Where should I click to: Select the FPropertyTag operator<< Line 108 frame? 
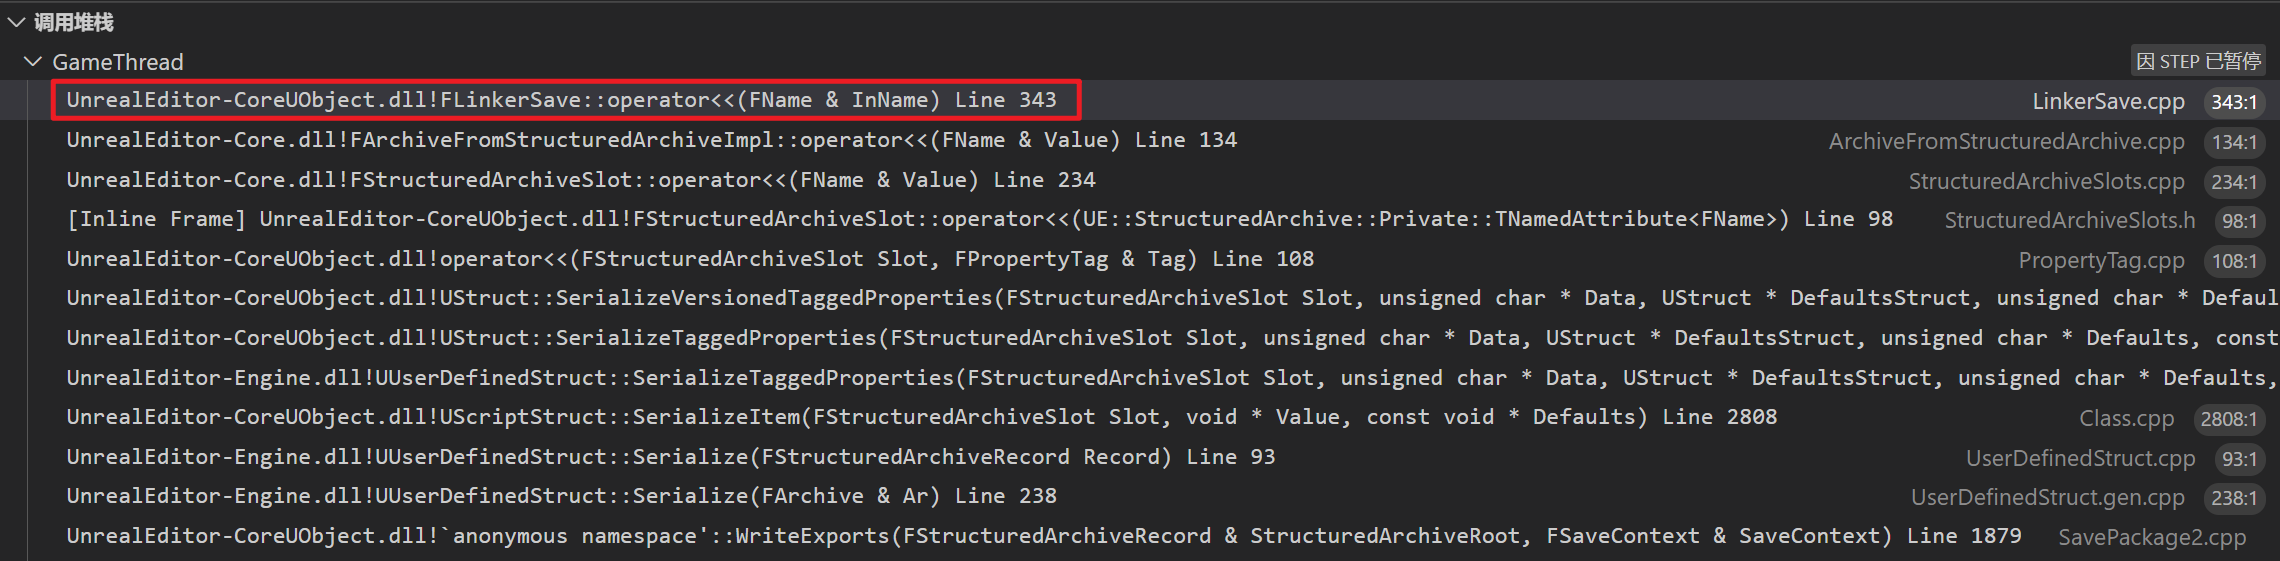[x=690, y=259]
